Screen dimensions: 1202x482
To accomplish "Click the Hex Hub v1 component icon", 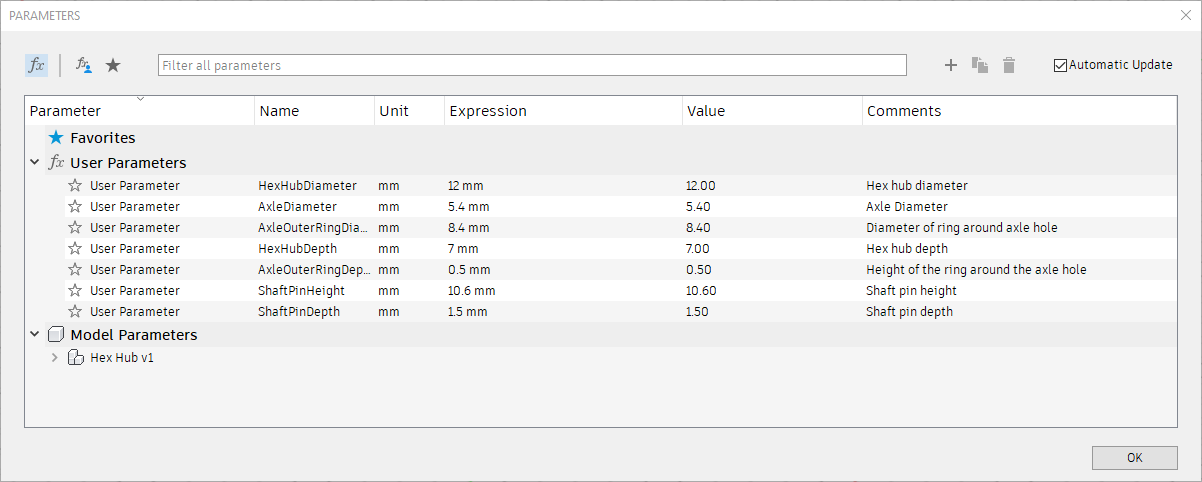I will coord(74,357).
